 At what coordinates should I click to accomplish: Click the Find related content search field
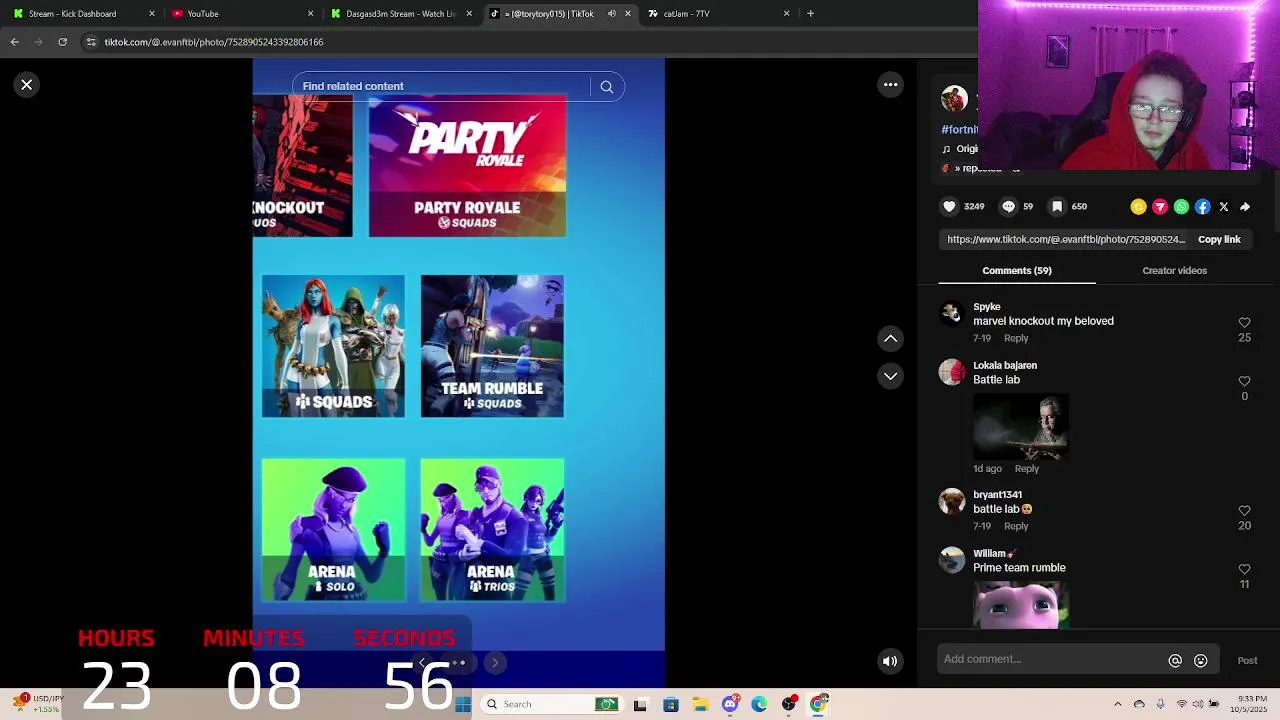click(x=445, y=87)
